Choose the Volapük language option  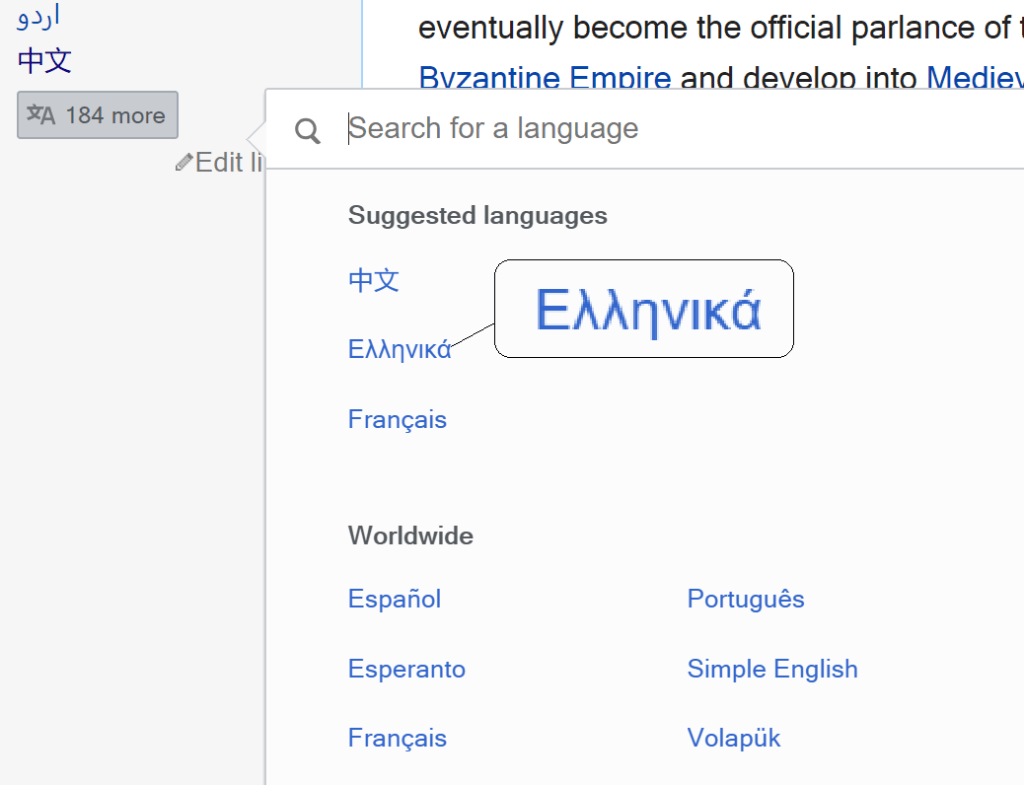coord(733,738)
